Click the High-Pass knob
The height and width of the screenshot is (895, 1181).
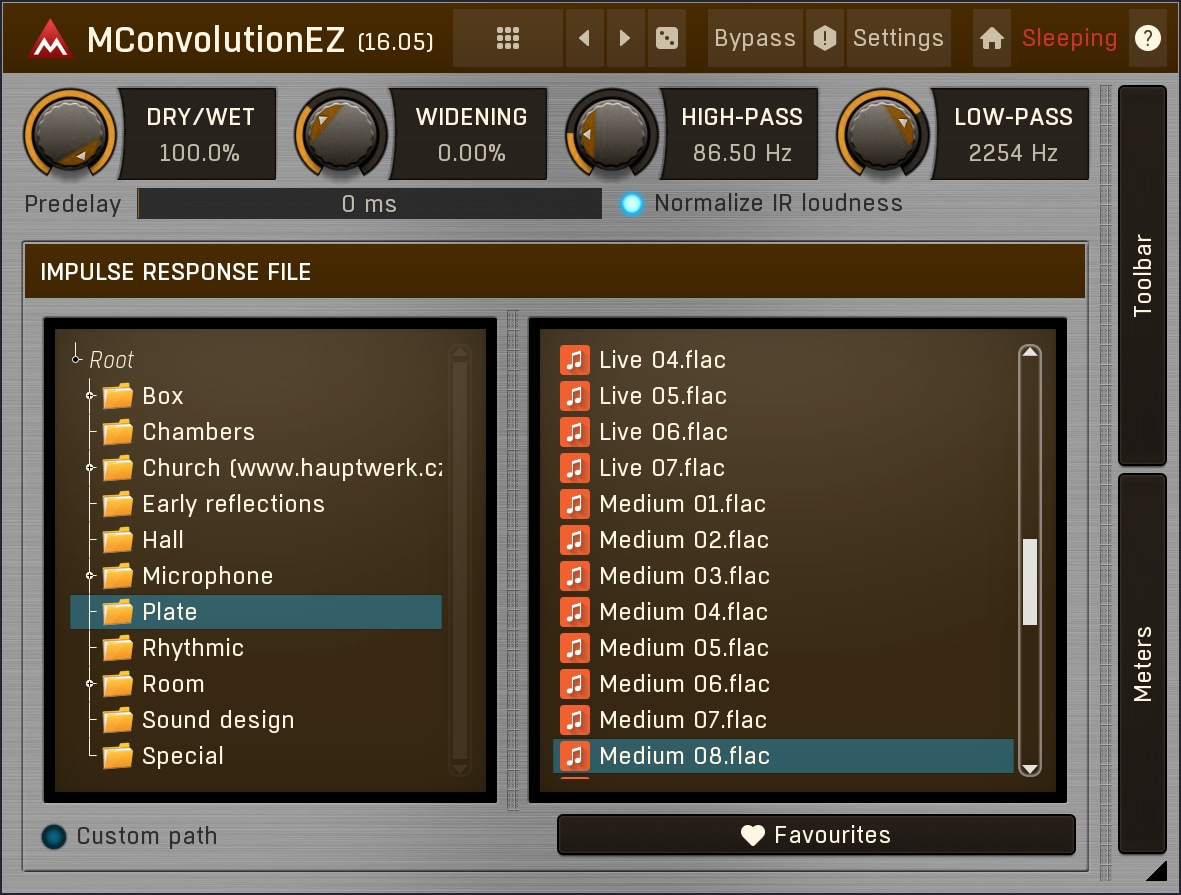612,134
